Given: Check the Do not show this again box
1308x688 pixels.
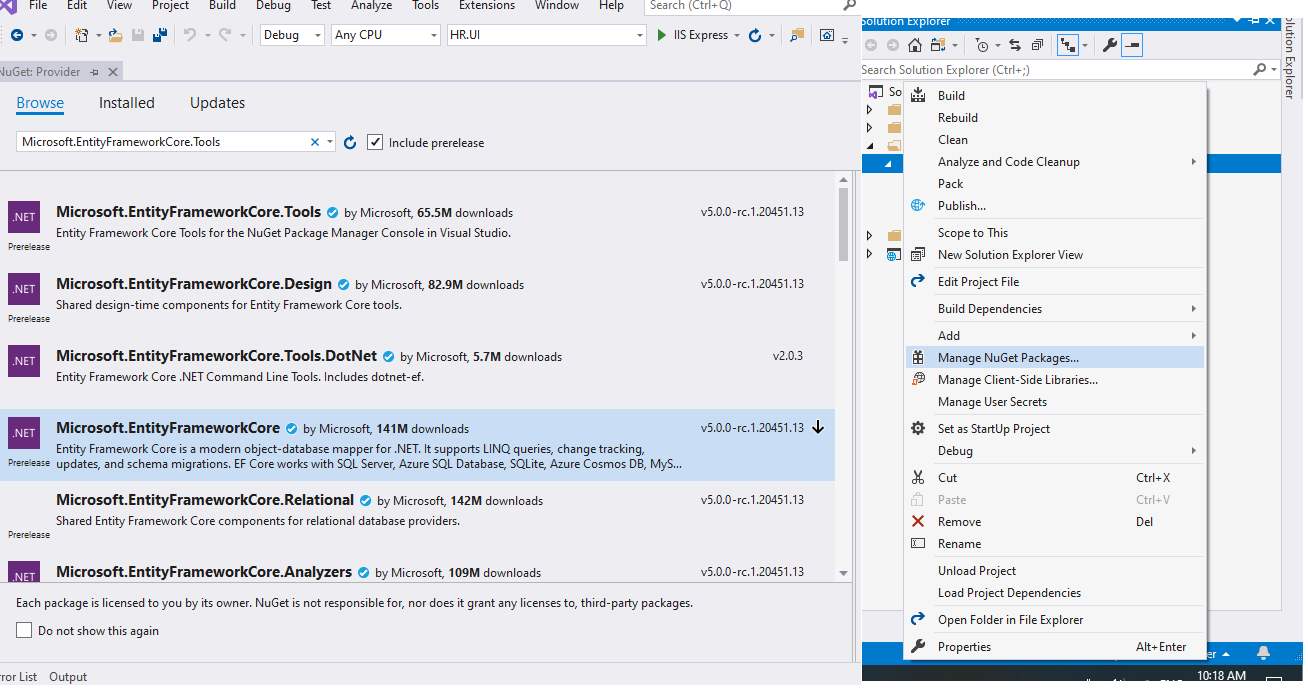Looking at the screenshot, I should [24, 630].
